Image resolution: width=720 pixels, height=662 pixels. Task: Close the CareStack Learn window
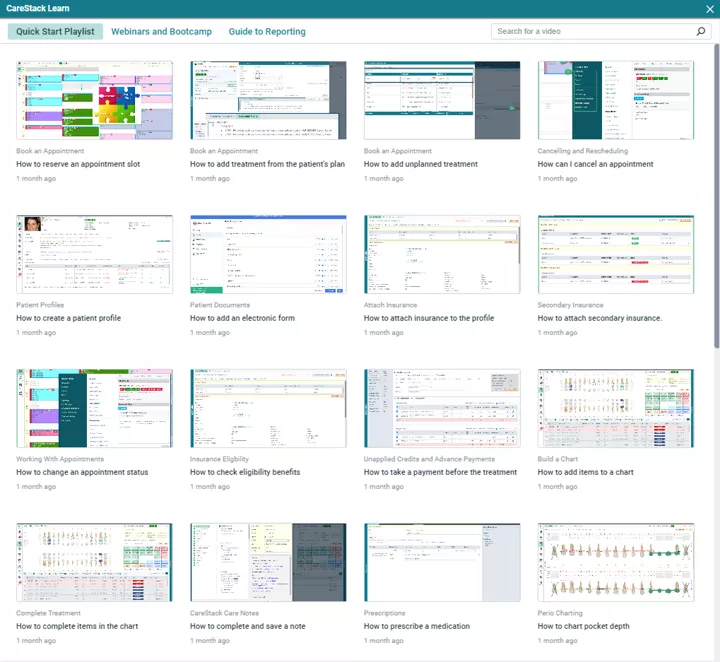(708, 8)
